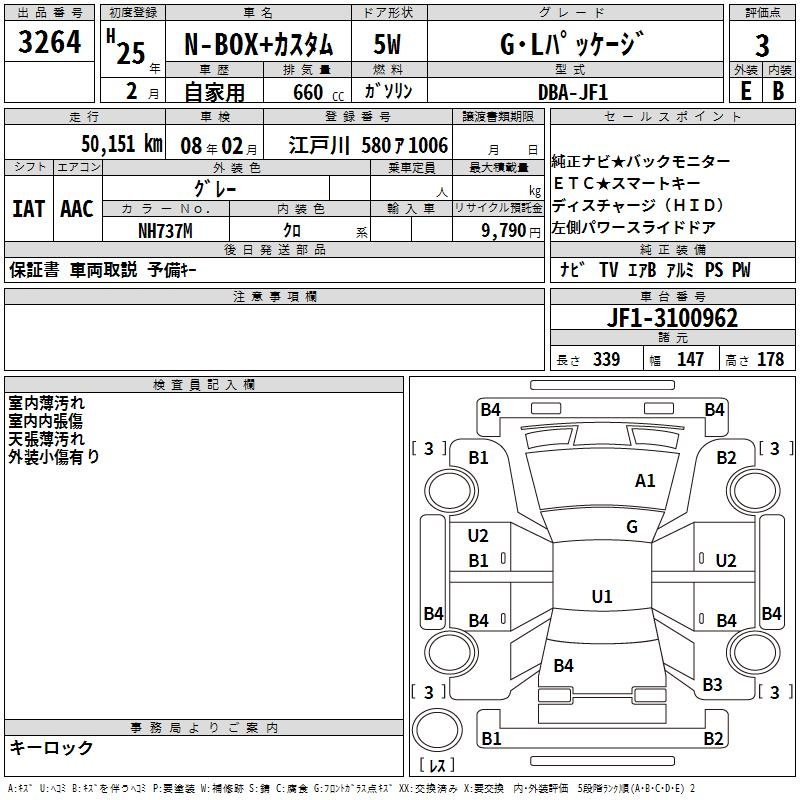
Task: Click displacement value 660 cc
Action: (x=318, y=93)
